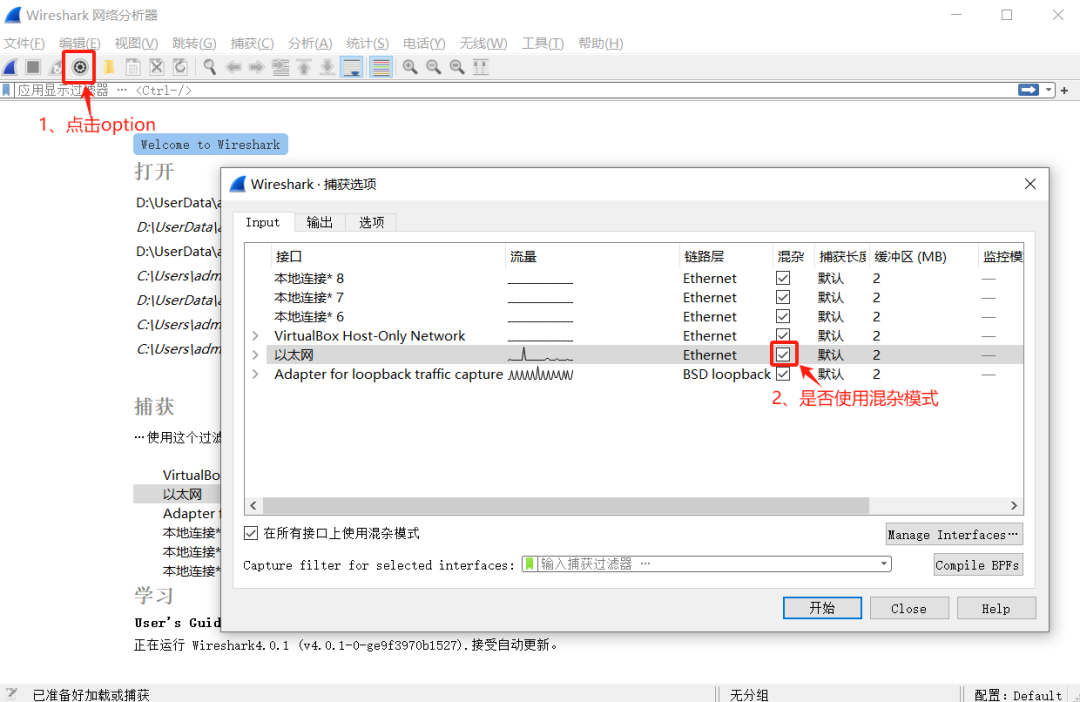Click capture filter green bookmark icon

529,564
